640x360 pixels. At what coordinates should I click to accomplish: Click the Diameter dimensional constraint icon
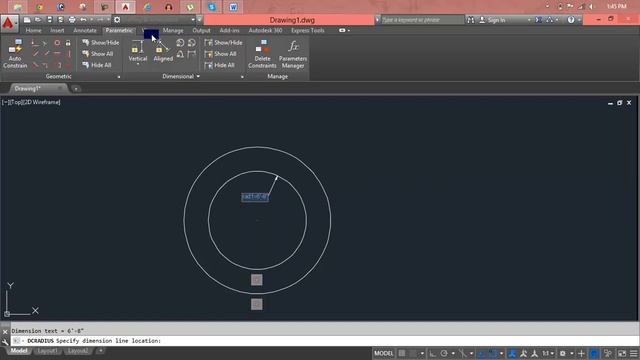(191, 43)
